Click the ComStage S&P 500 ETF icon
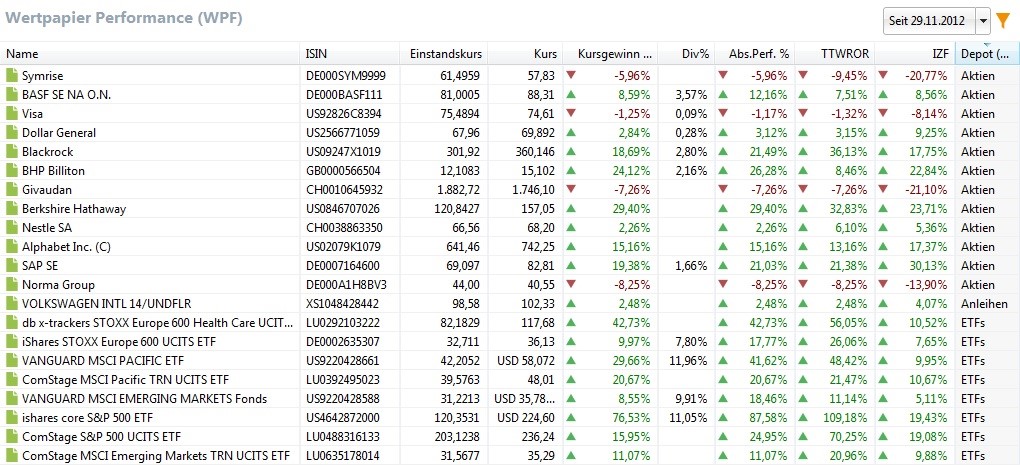Viewport: 1020px width, 465px height. tap(12, 437)
